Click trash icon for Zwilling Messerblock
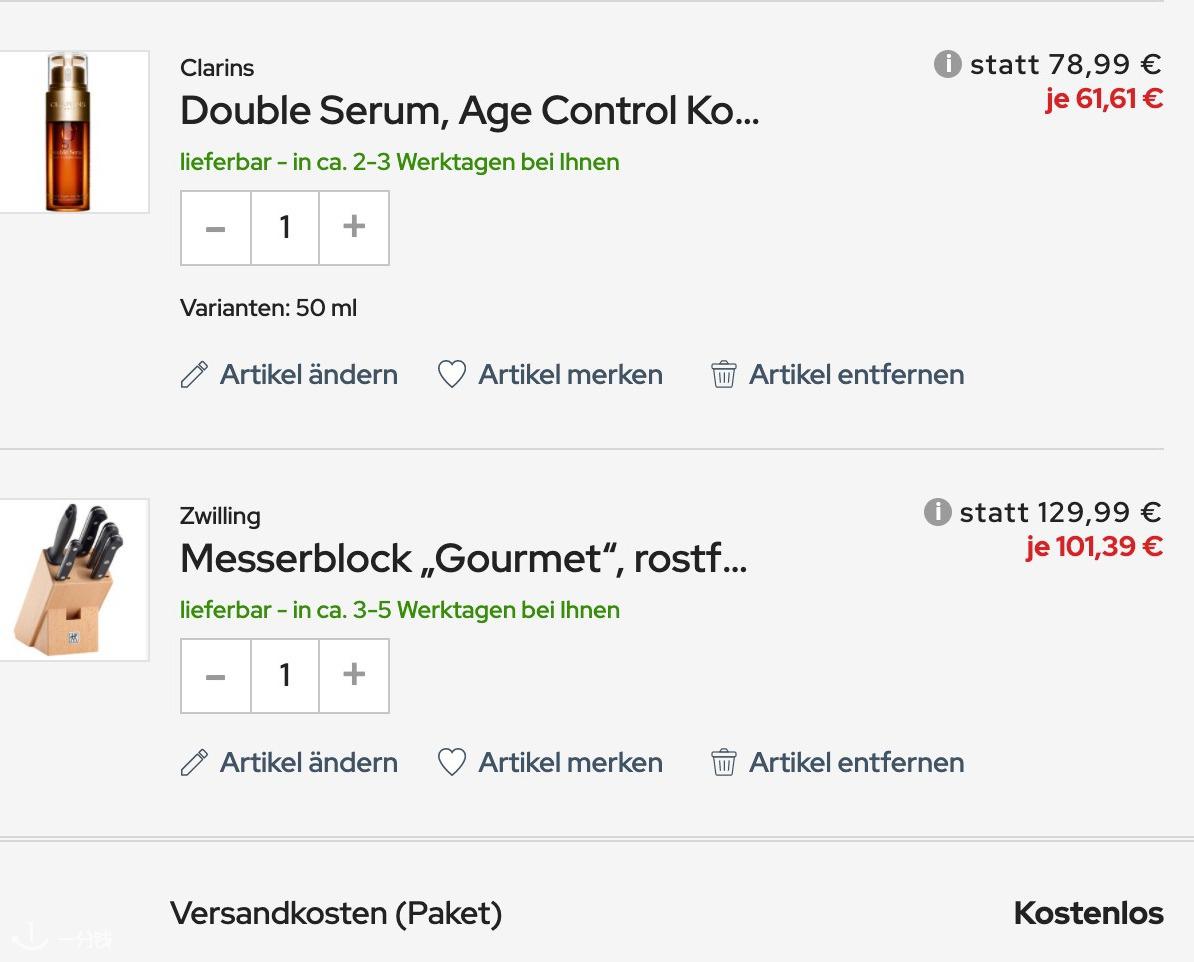1194x962 pixels. (723, 762)
